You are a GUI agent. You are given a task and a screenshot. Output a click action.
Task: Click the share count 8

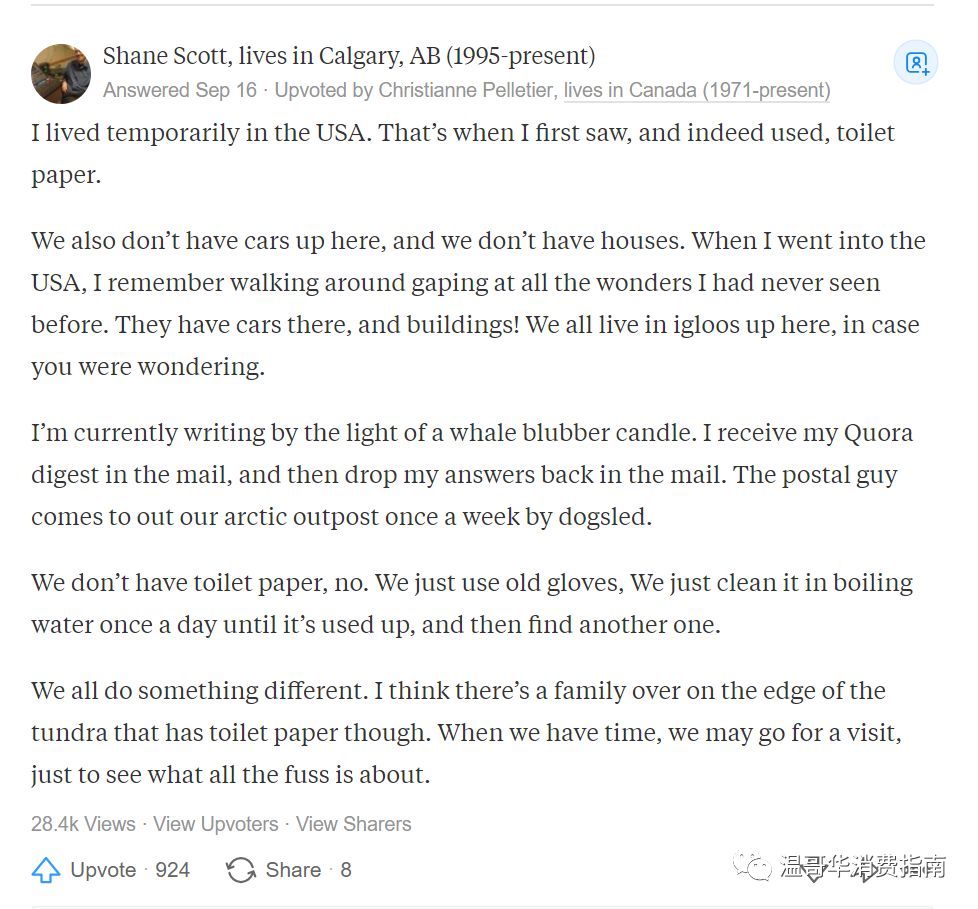point(346,870)
